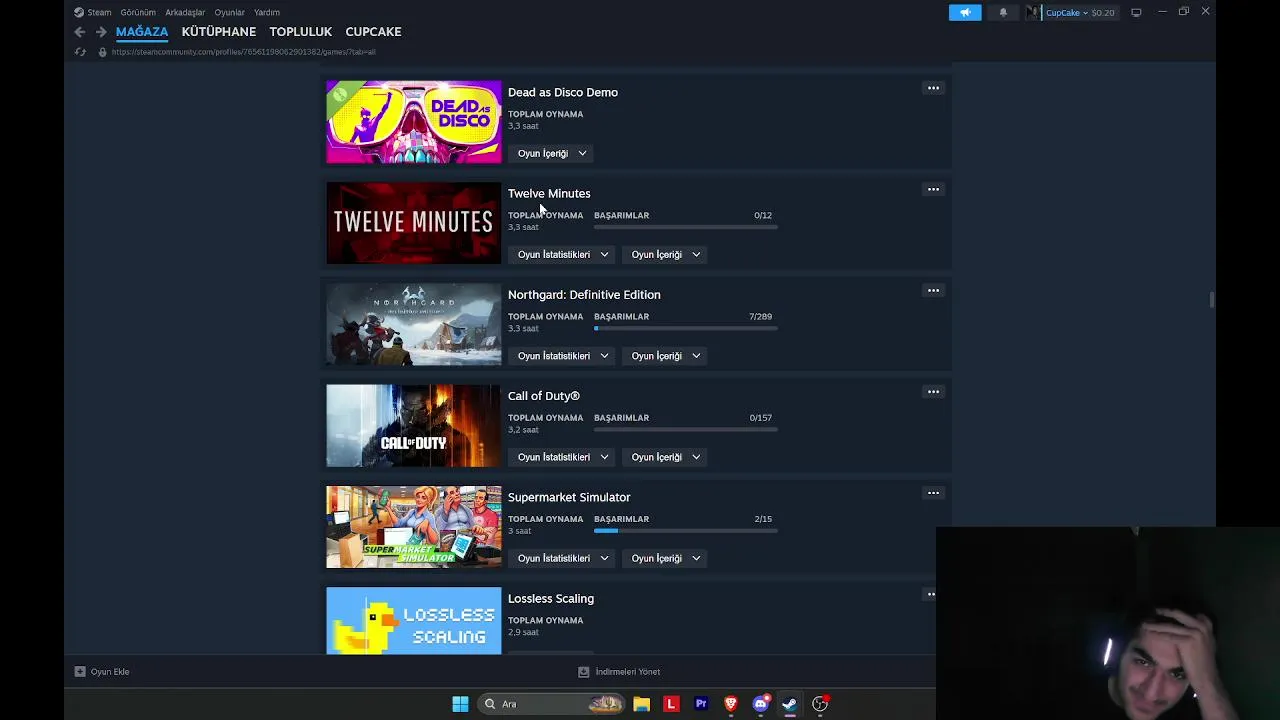The width and height of the screenshot is (1280, 720).
Task: Open the Yardım menu
Action: (x=267, y=12)
